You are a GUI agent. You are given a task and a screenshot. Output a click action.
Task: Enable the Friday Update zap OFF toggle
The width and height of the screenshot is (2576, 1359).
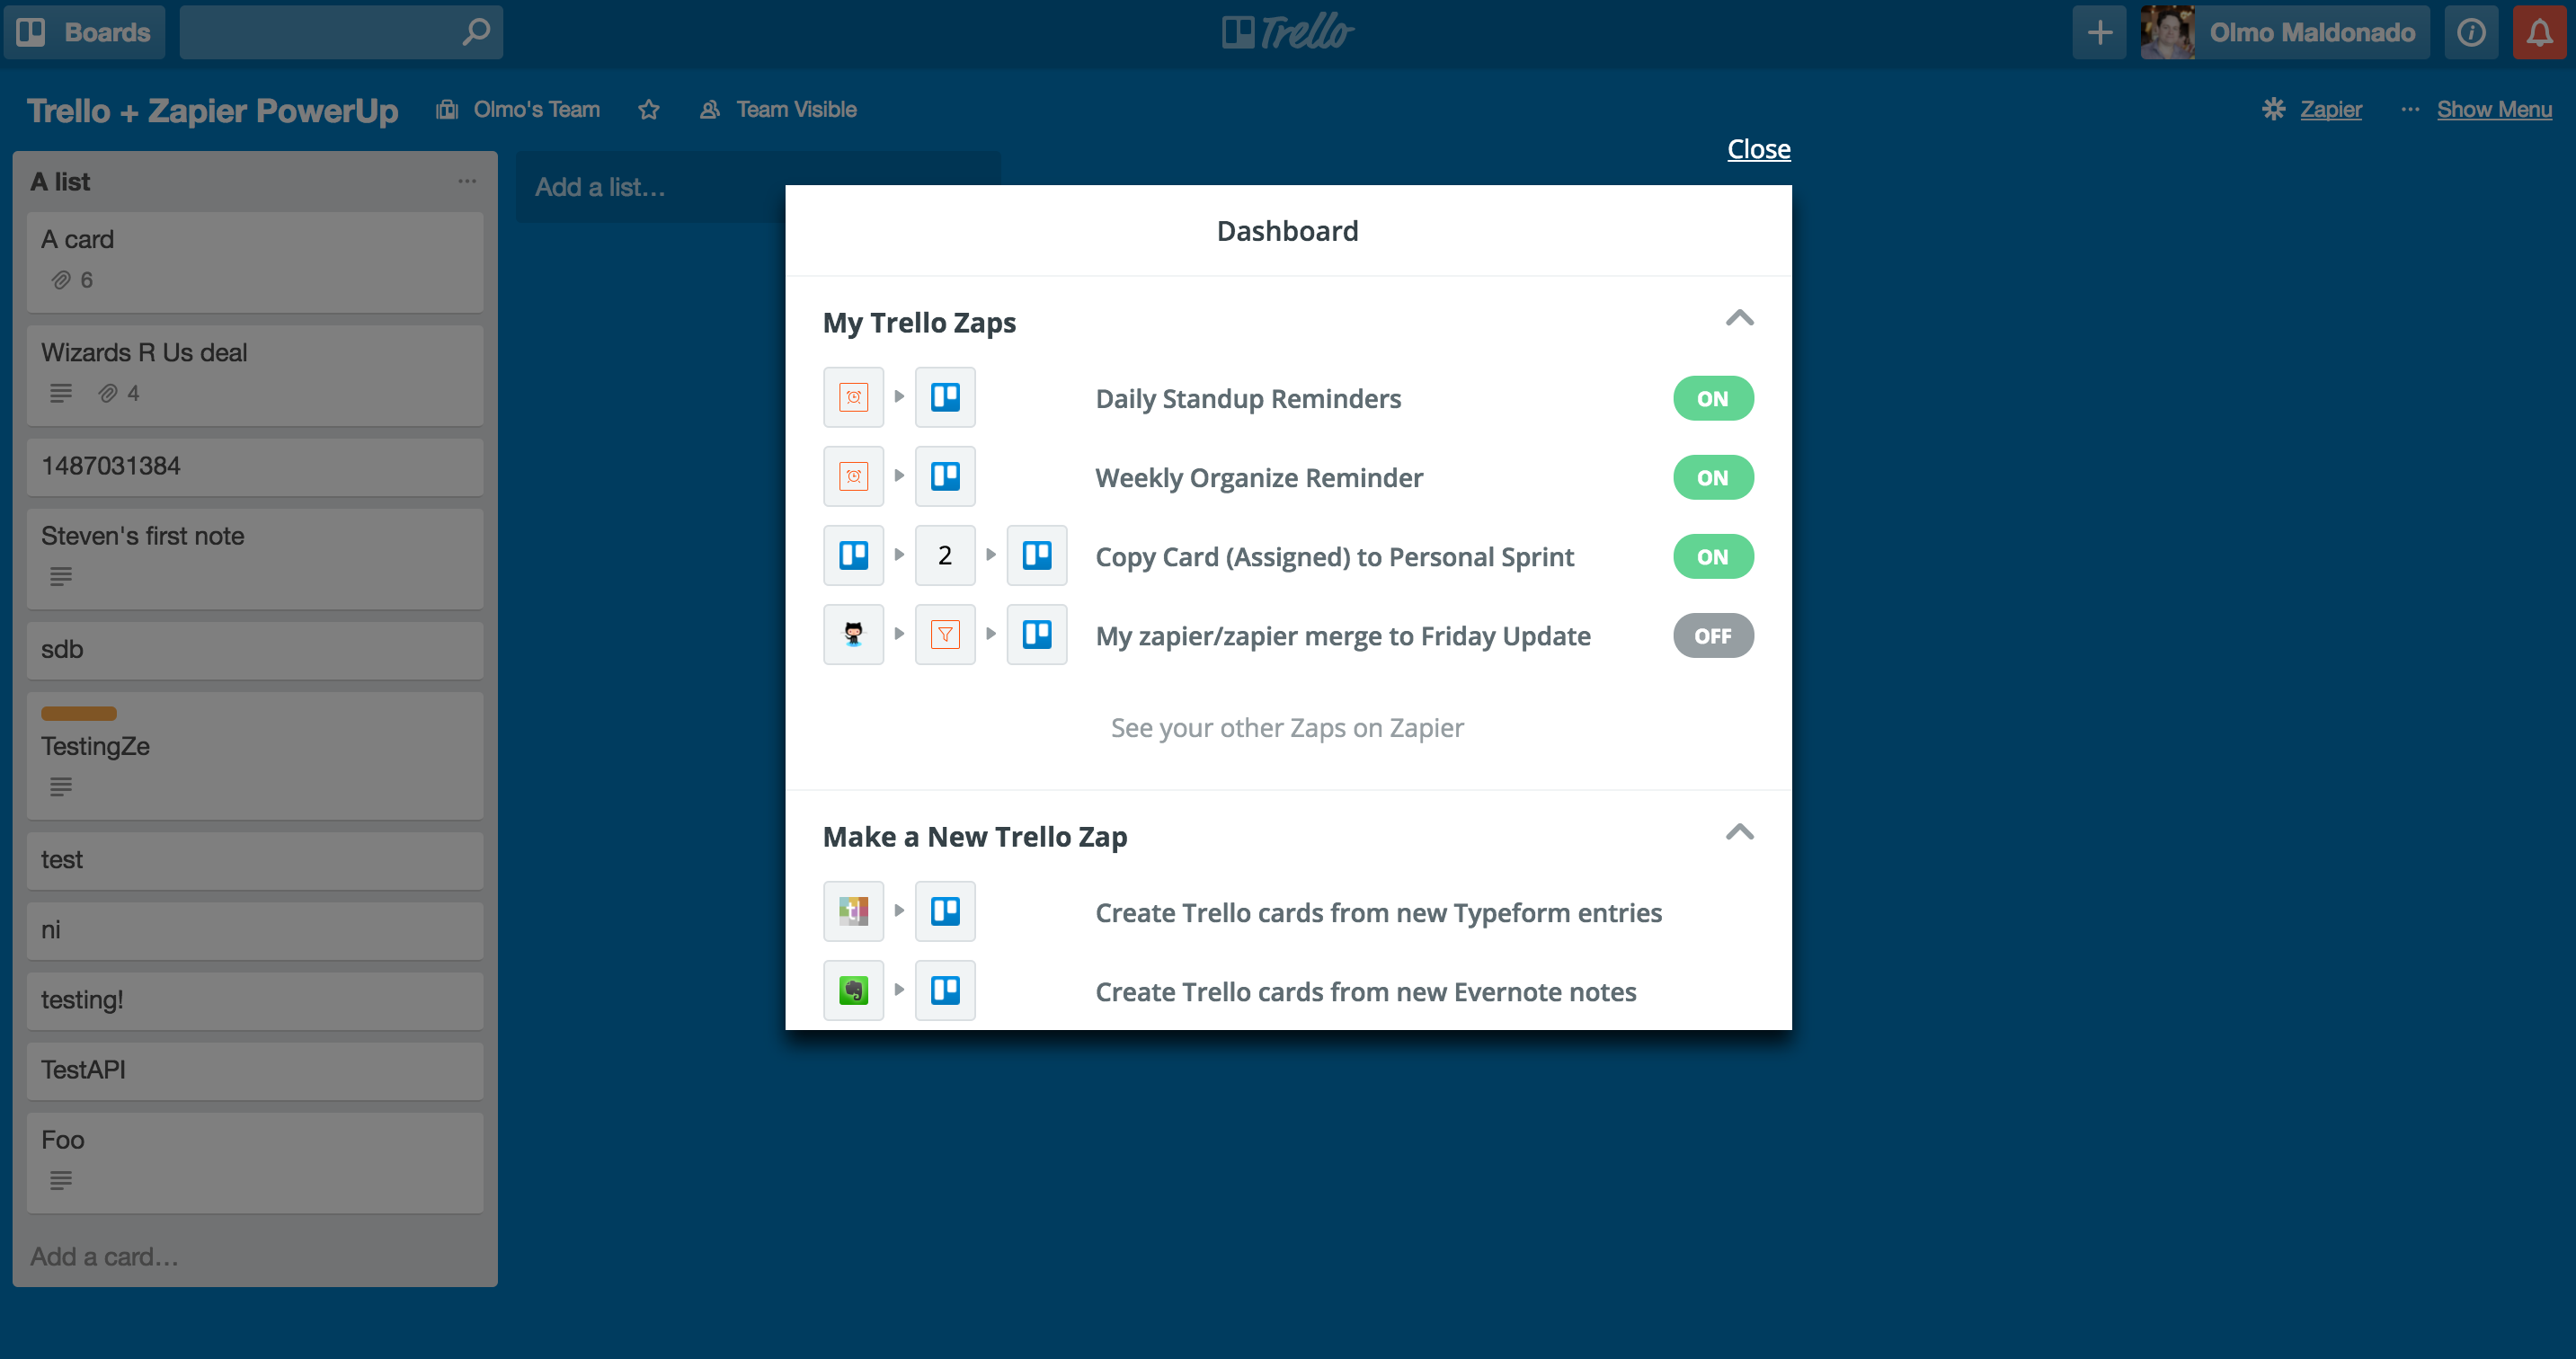tap(1712, 634)
